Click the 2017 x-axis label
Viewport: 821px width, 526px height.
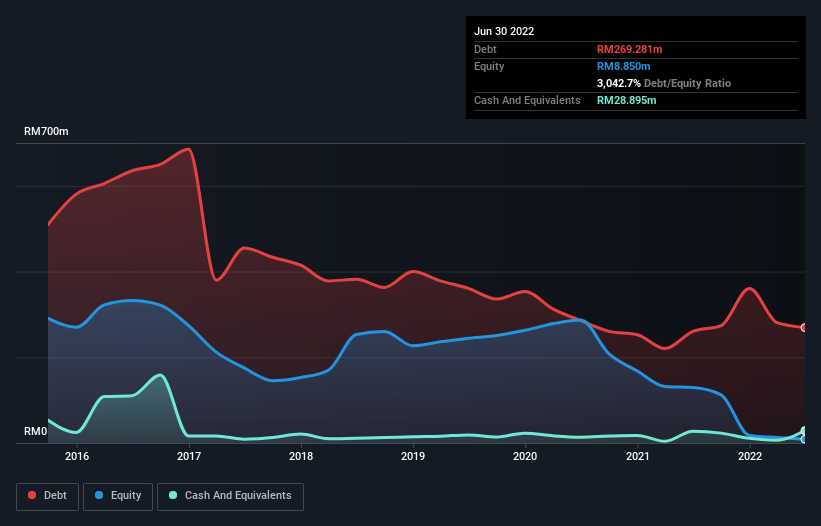(189, 456)
